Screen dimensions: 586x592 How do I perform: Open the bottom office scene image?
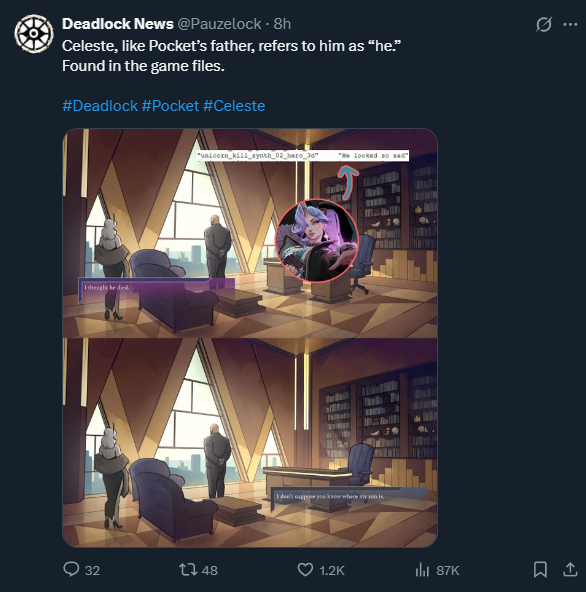point(250,442)
